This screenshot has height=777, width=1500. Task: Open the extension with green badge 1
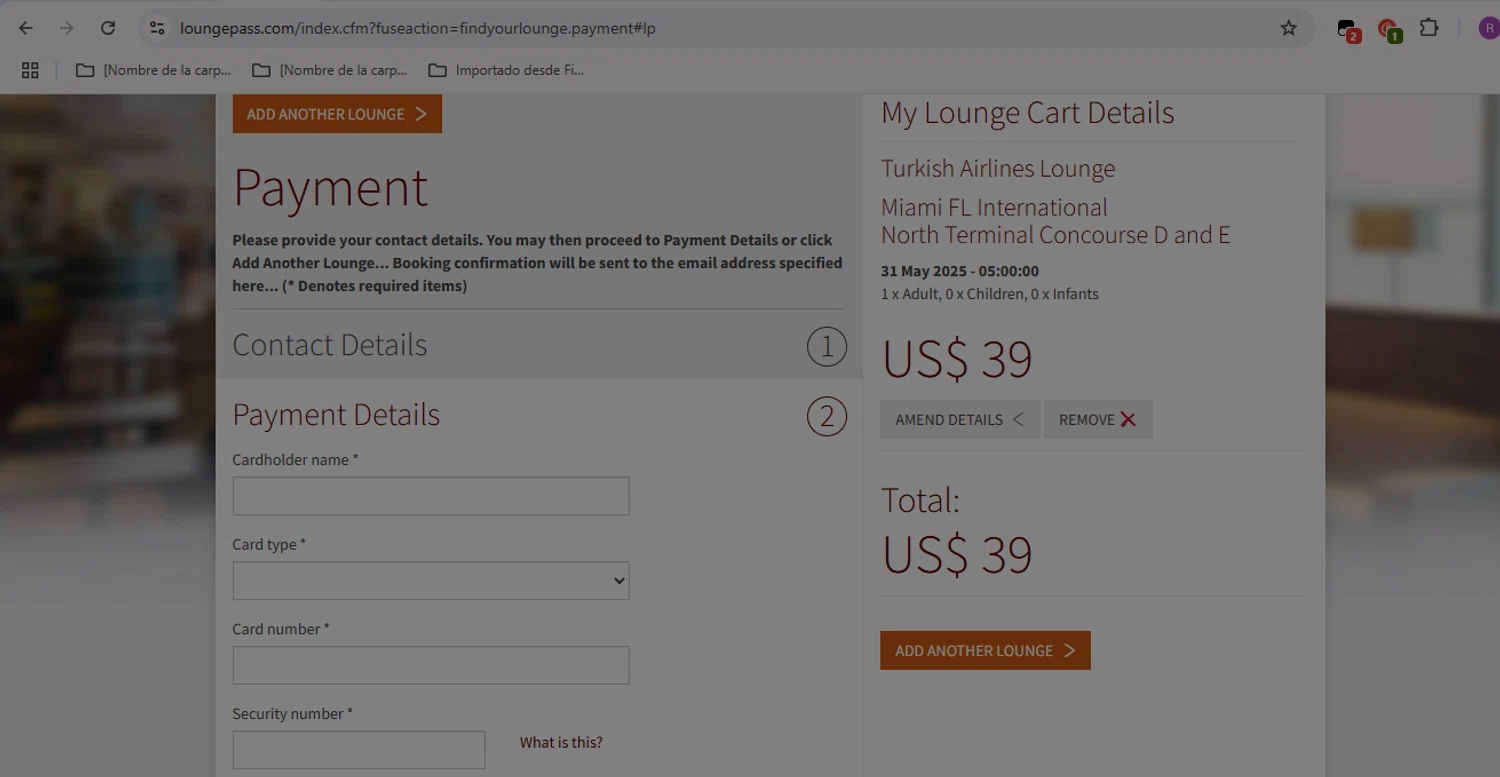pos(1389,29)
